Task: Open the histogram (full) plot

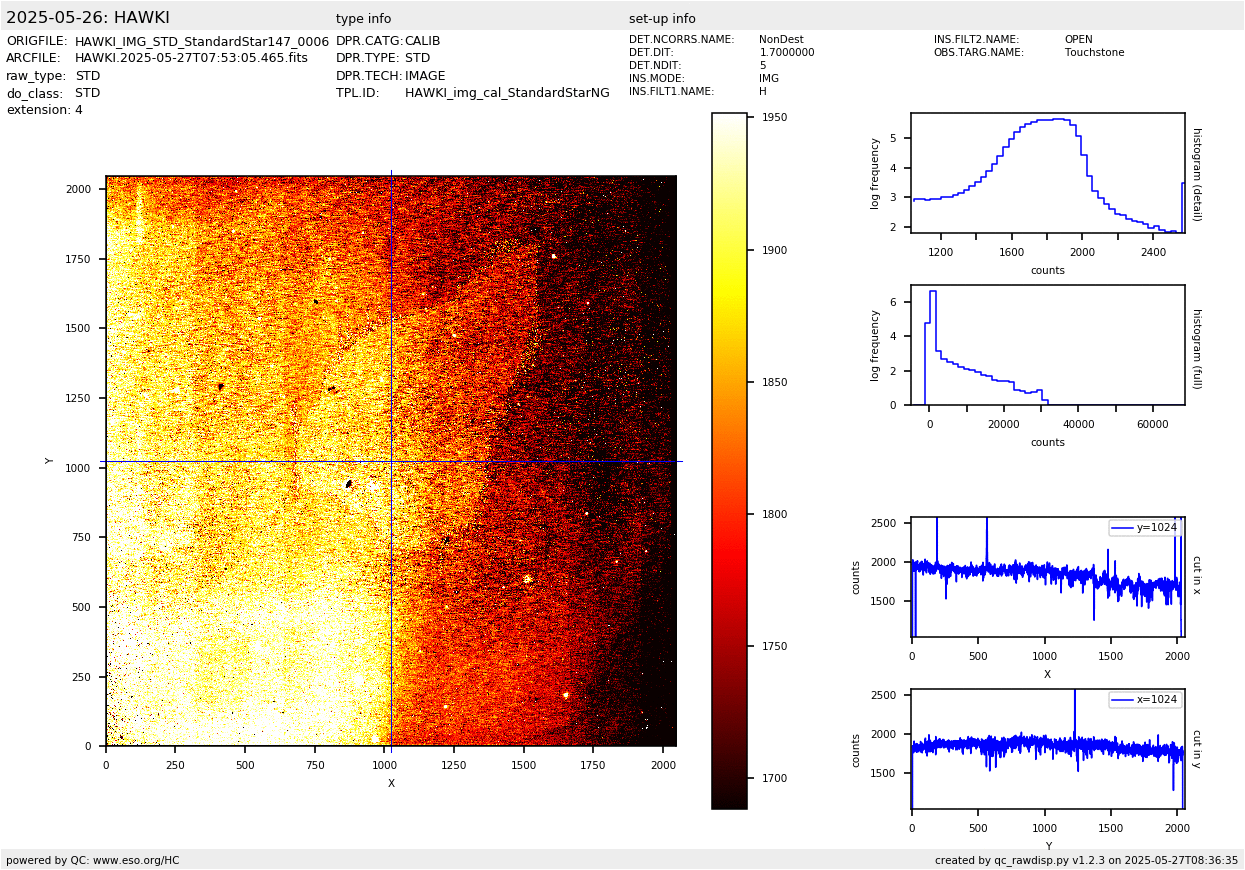Action: pos(1047,345)
